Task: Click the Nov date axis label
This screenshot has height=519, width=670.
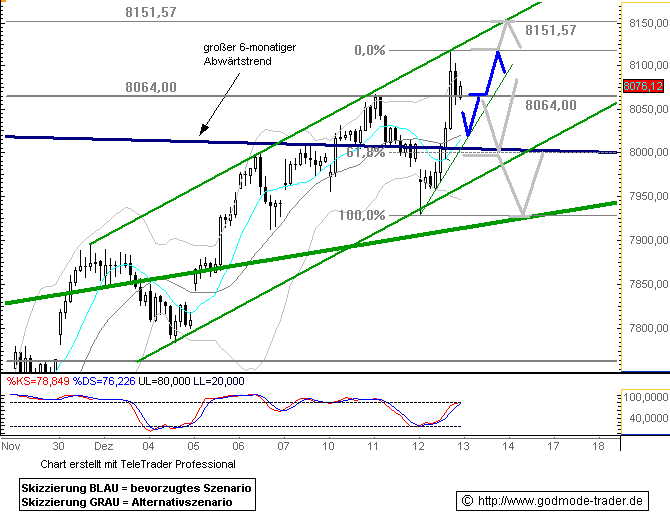Action: (11, 446)
